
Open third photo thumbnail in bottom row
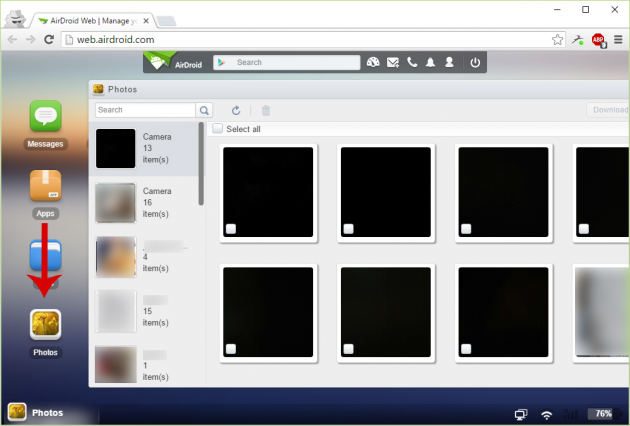pyautogui.click(x=503, y=313)
